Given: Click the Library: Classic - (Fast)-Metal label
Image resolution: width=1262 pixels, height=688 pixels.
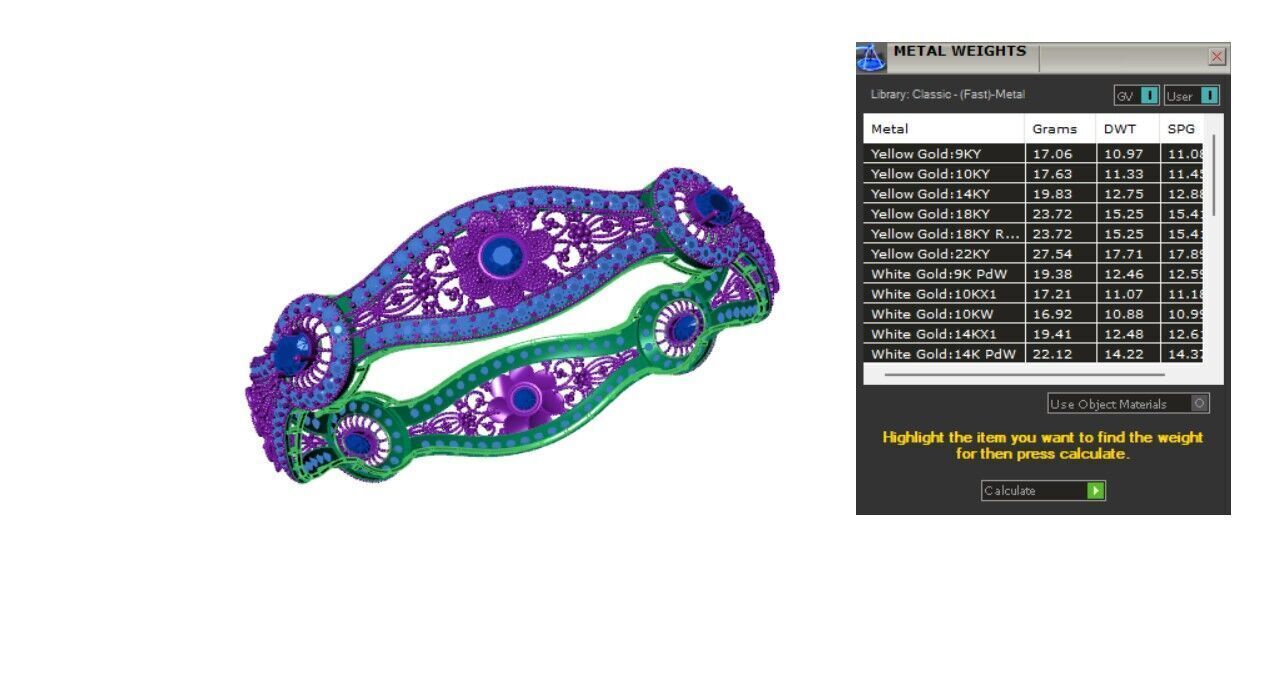Looking at the screenshot, I should click(948, 95).
